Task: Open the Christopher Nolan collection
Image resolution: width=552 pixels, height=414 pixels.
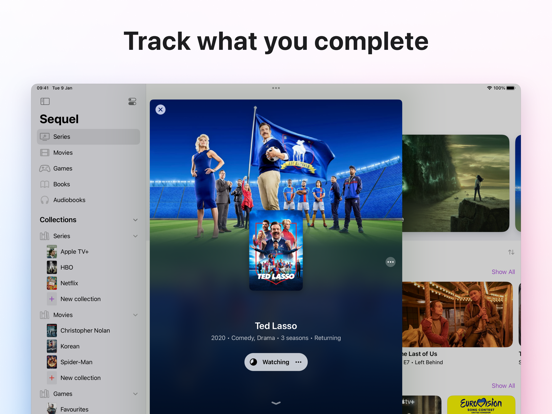Action: click(85, 331)
